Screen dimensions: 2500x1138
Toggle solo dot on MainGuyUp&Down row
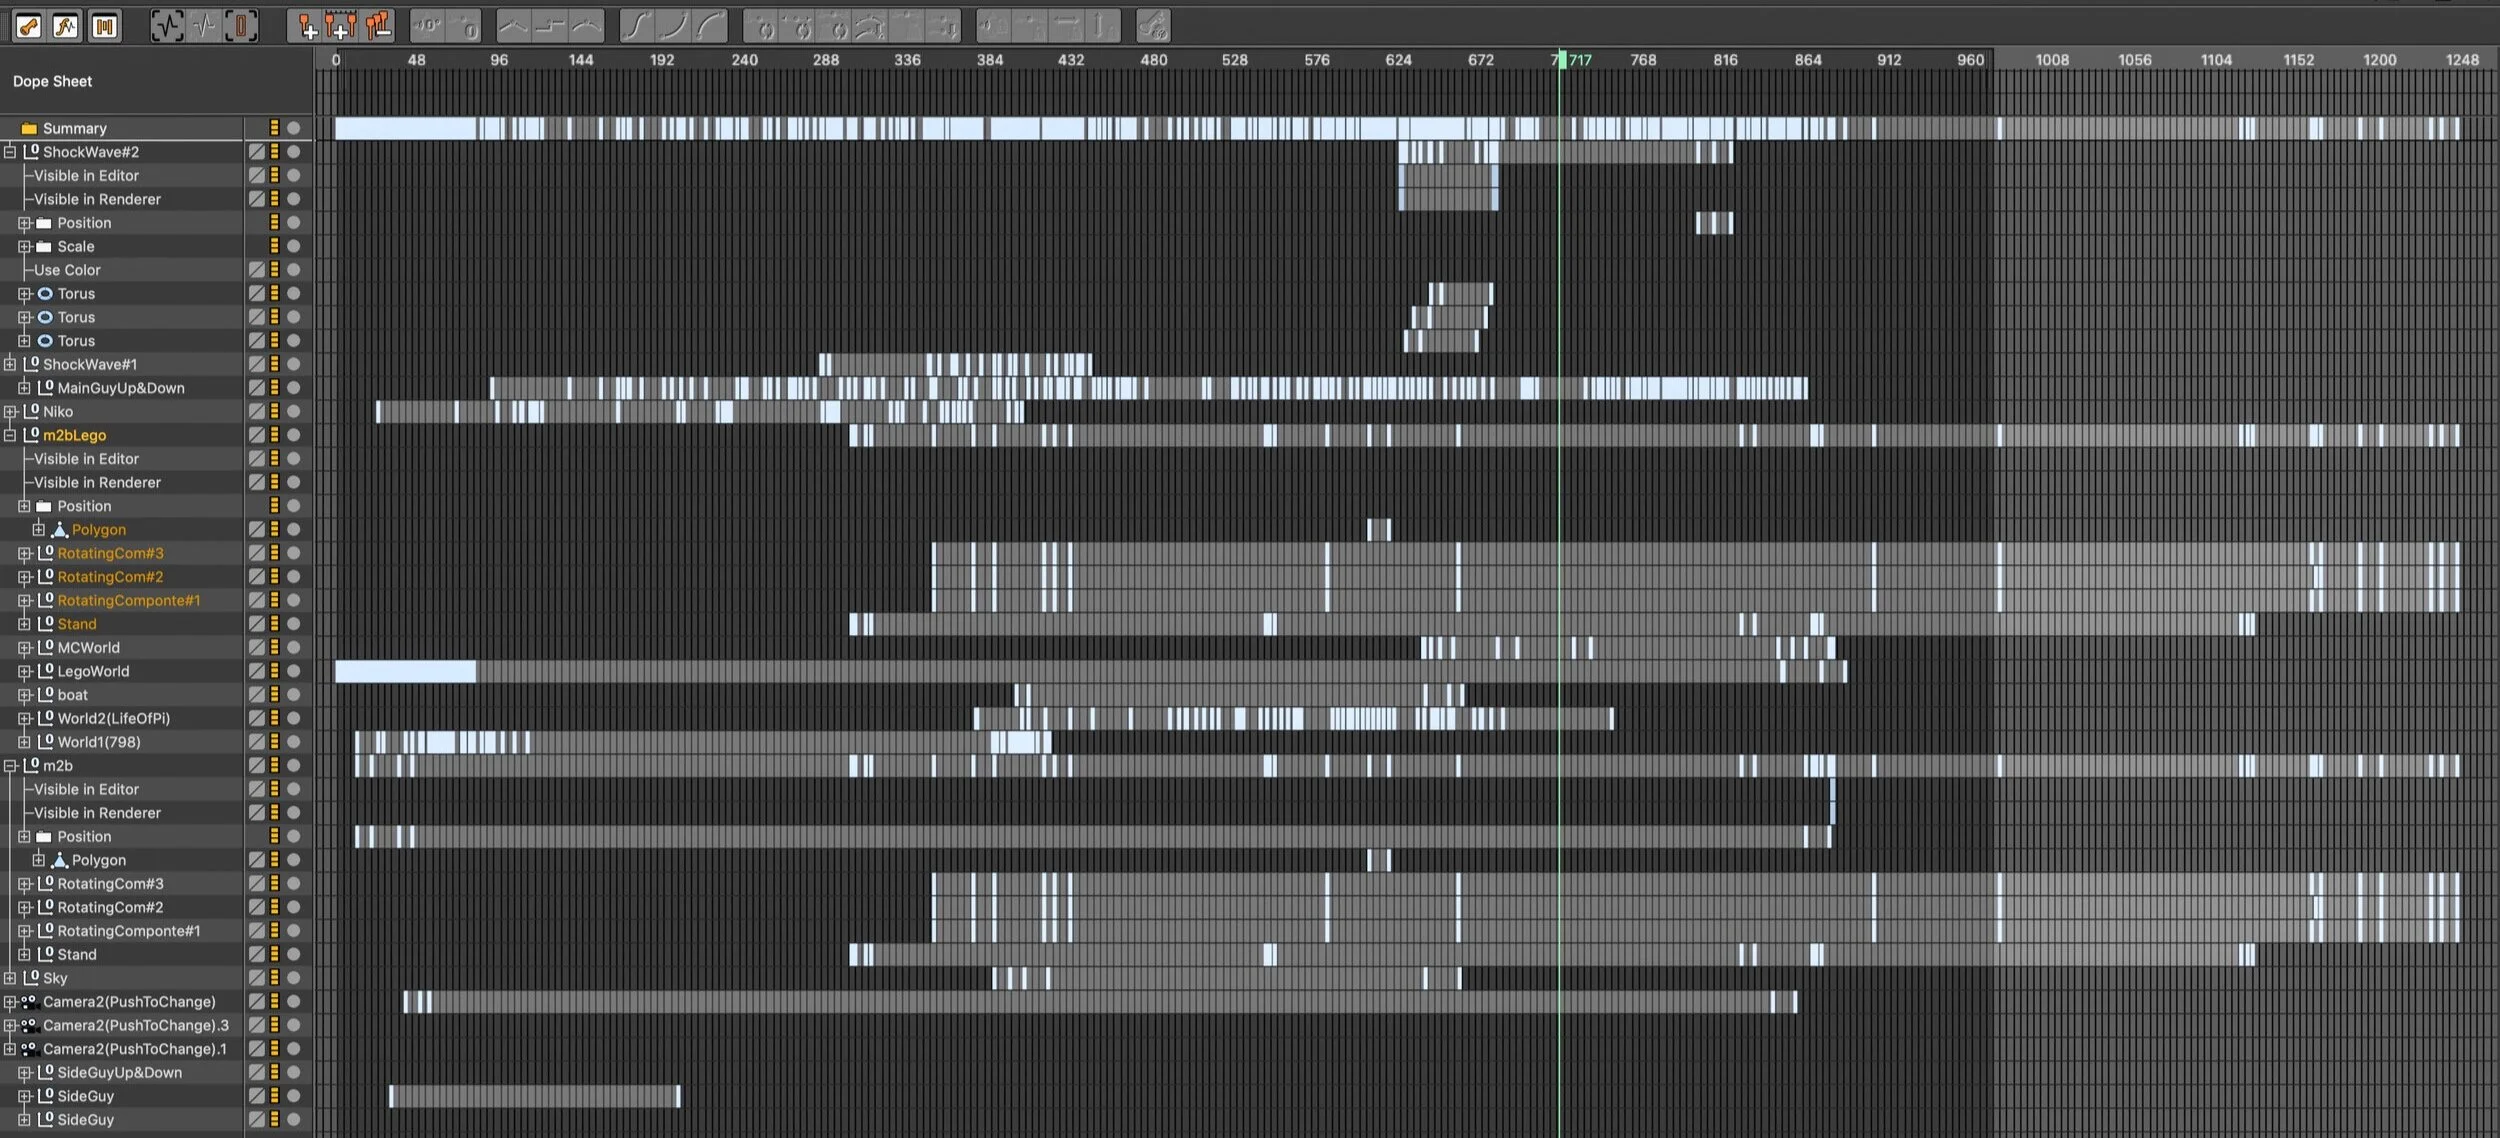[x=294, y=388]
